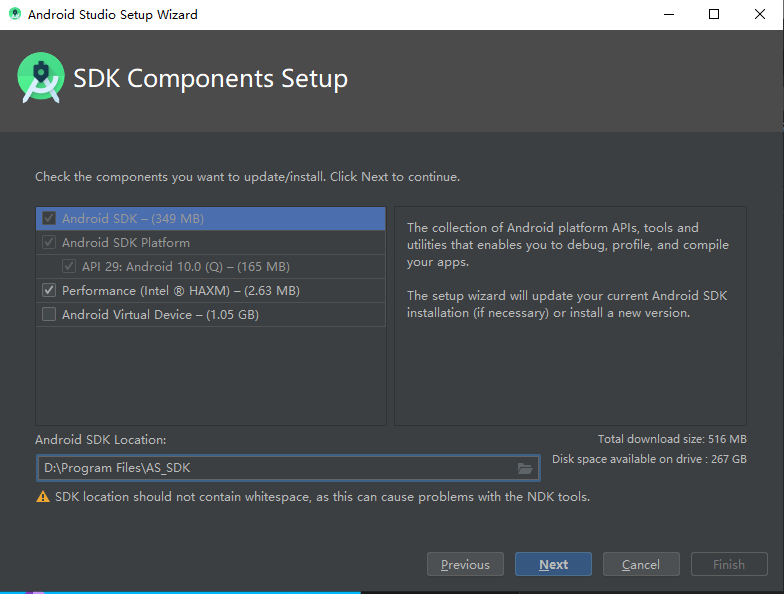The width and height of the screenshot is (784, 594).
Task: Select the Android Virtual Device – (1.05 GB) text
Action: [160, 314]
